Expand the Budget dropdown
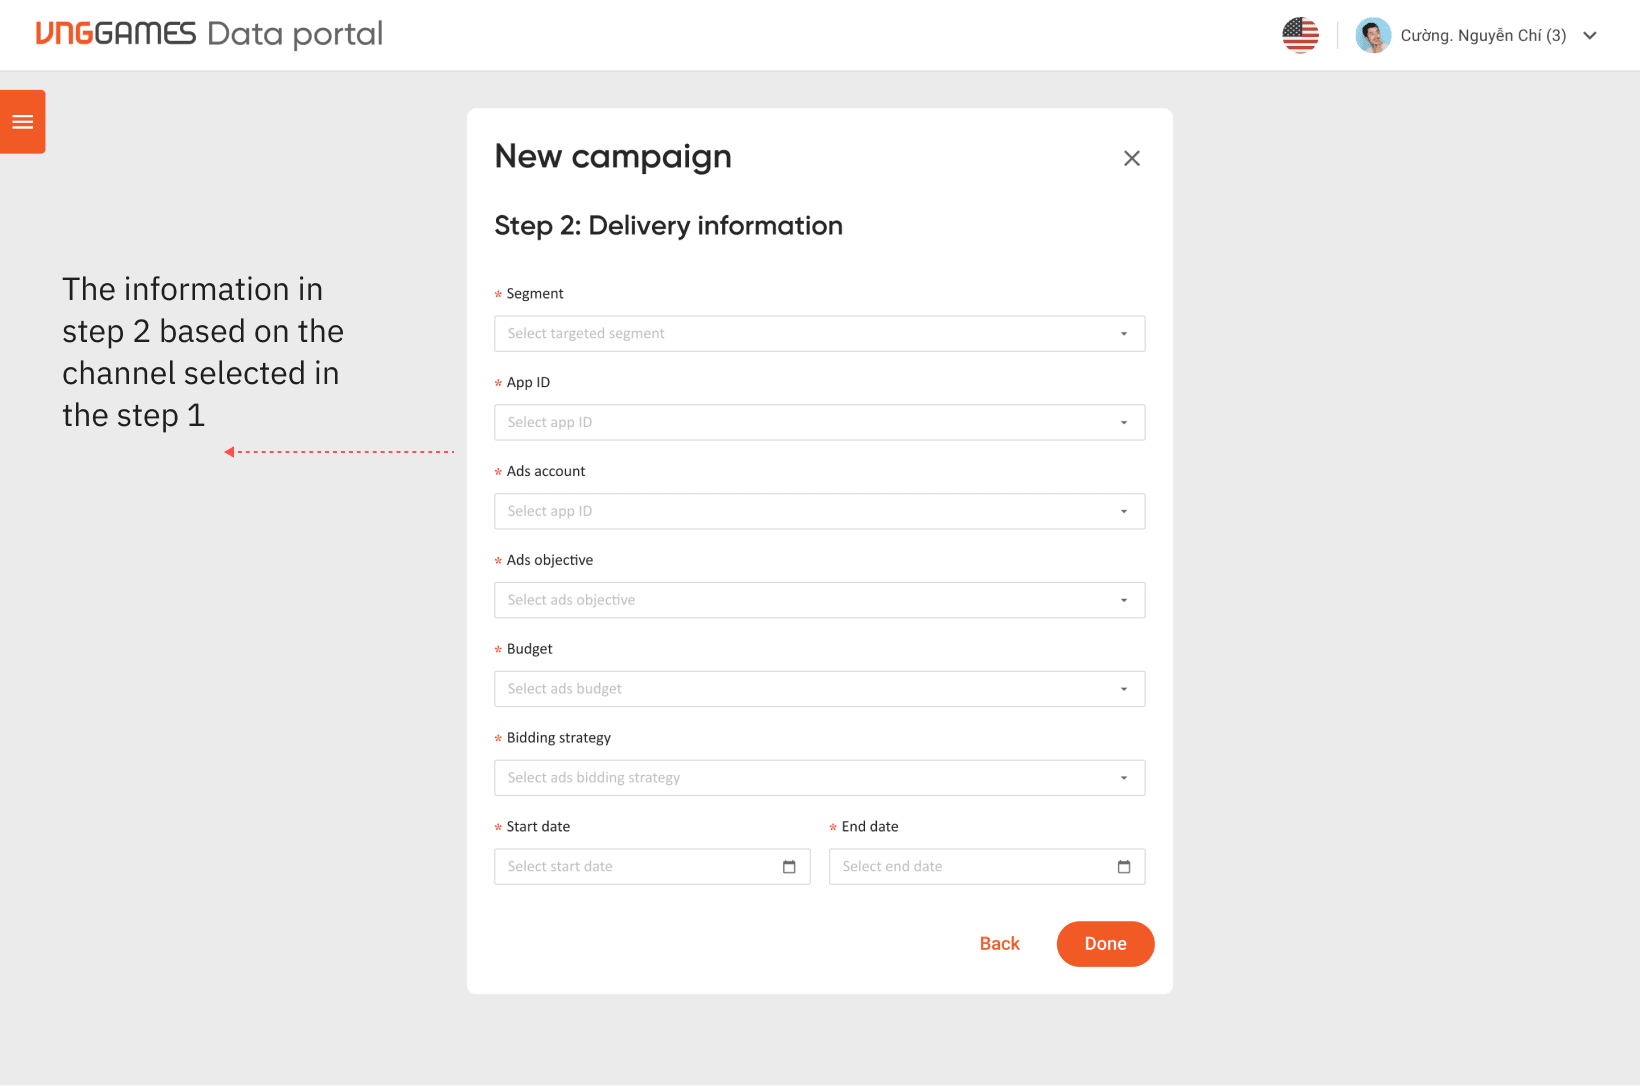 (819, 689)
